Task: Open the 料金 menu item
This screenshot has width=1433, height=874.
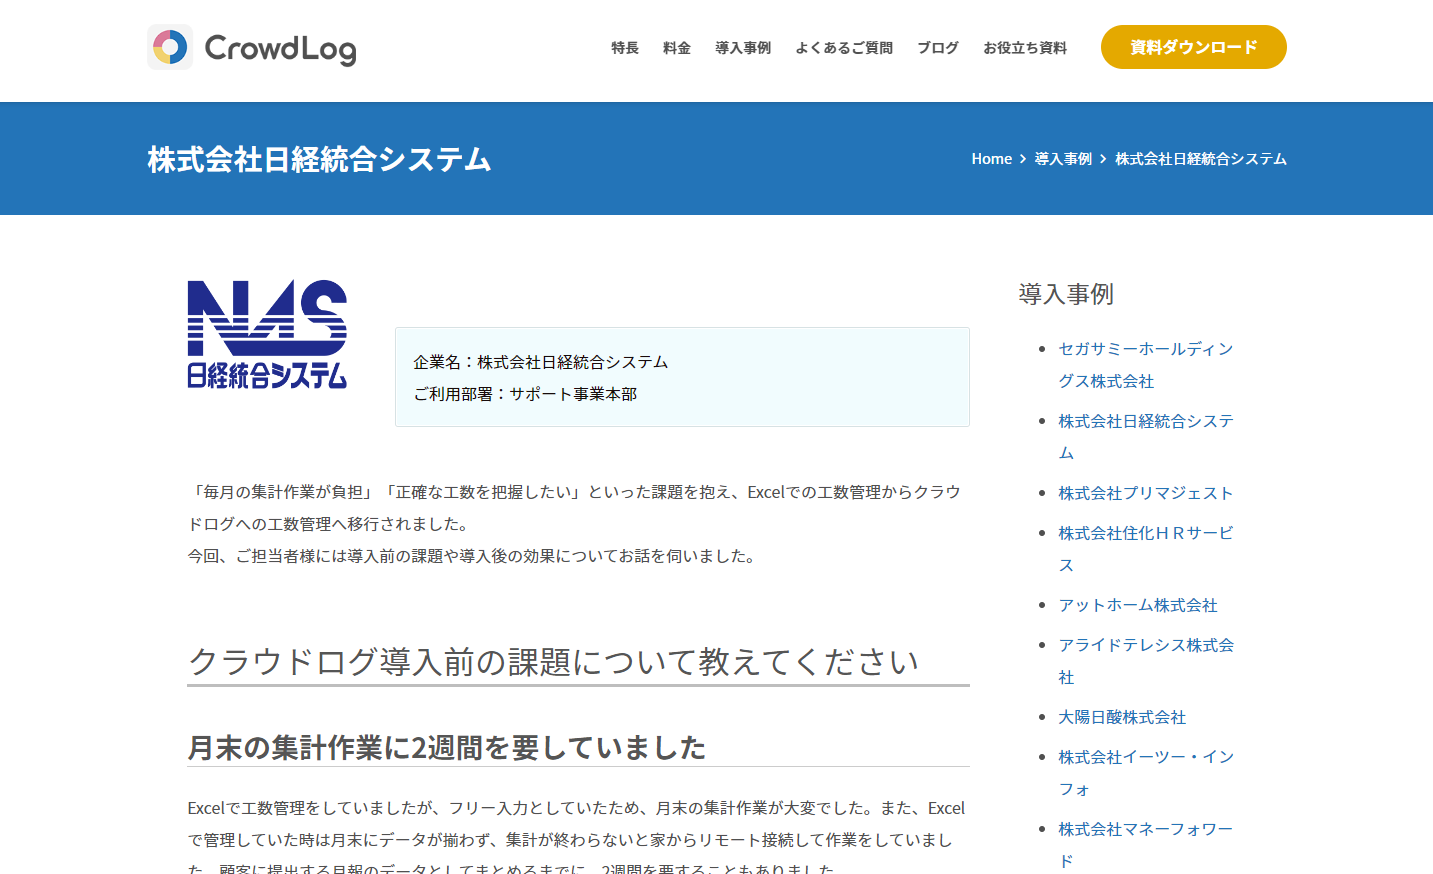Action: pyautogui.click(x=677, y=48)
